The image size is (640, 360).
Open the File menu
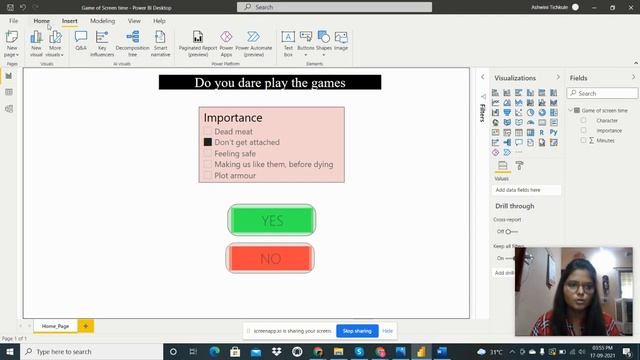click(13, 21)
